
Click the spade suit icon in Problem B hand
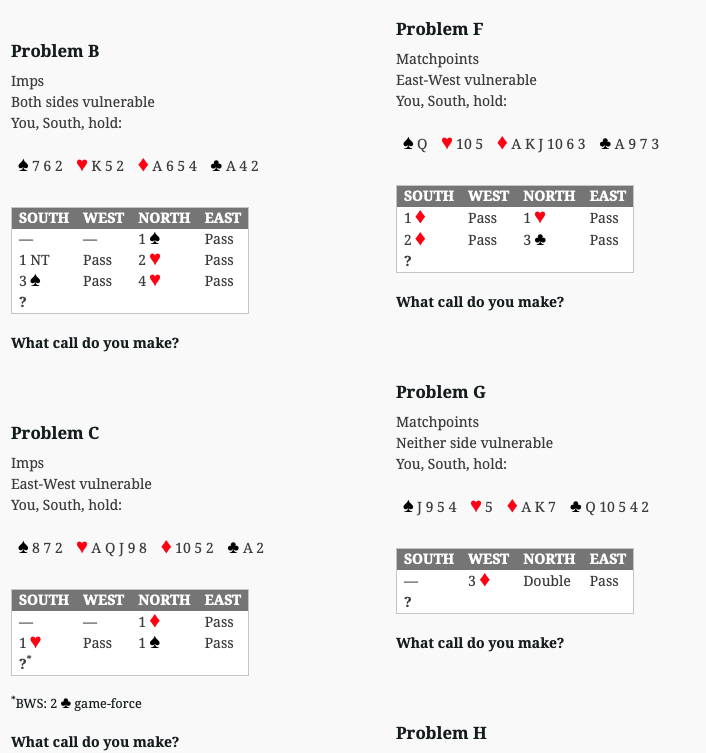23,166
